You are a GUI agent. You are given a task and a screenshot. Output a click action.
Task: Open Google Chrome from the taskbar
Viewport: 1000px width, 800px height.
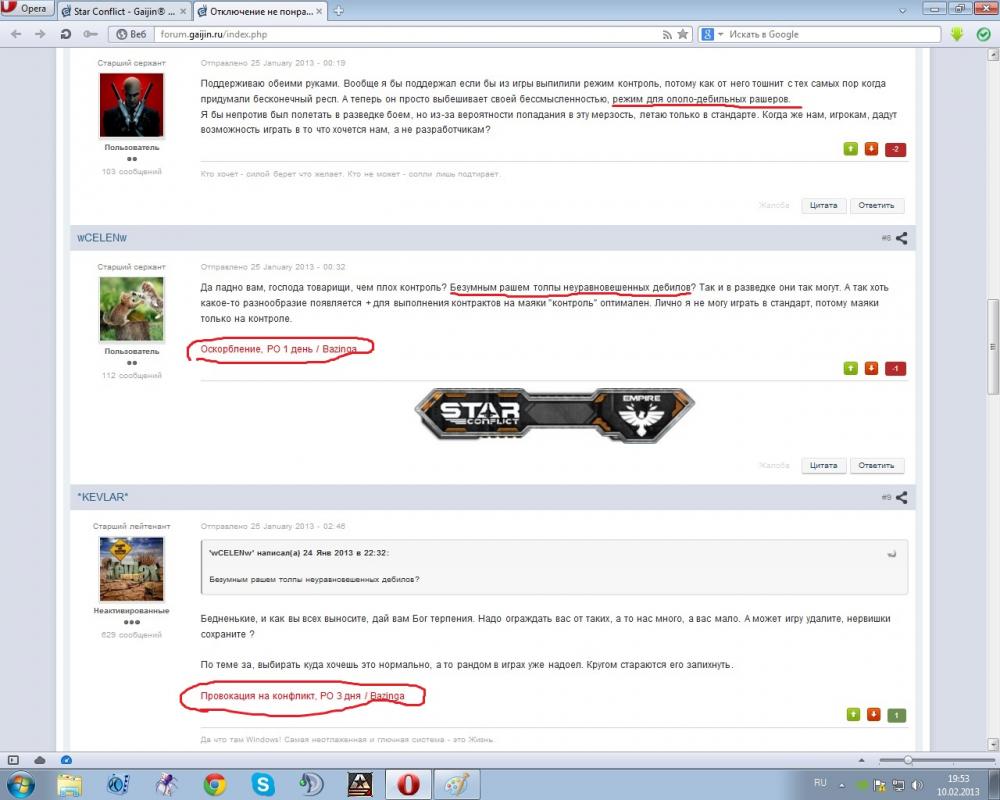(214, 783)
